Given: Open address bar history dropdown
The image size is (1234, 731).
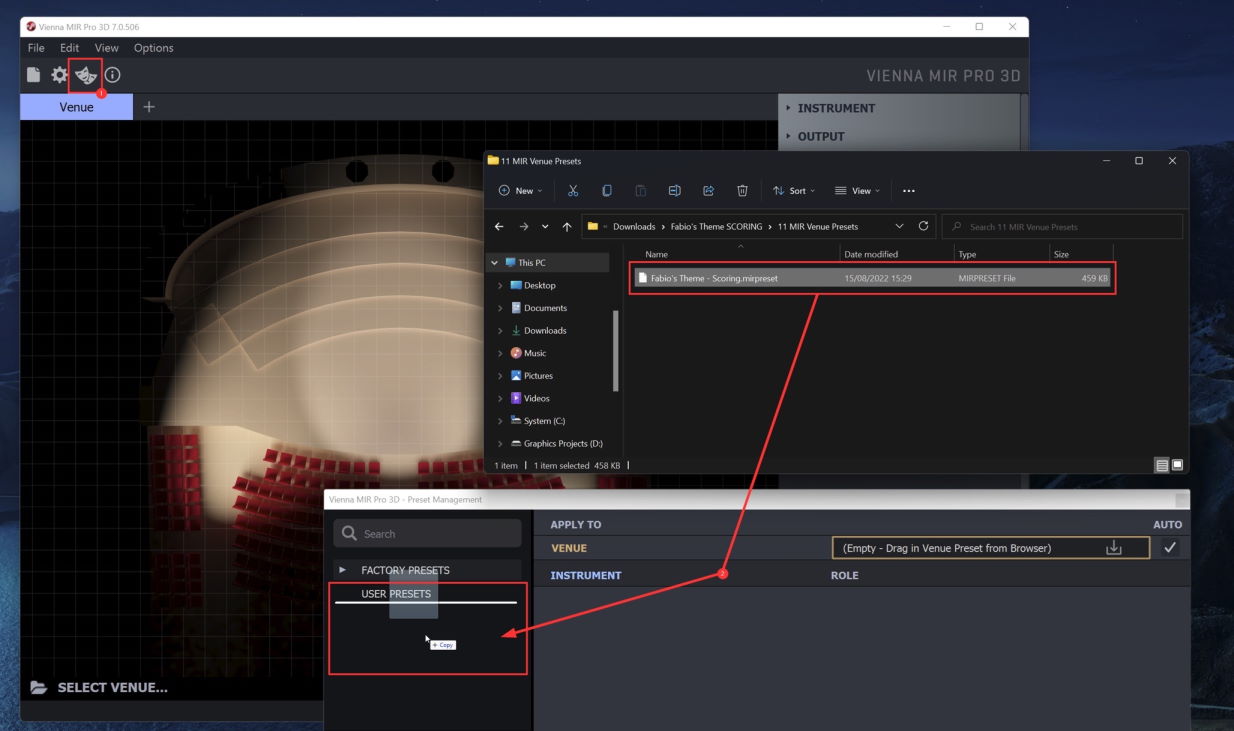Looking at the screenshot, I should [899, 227].
